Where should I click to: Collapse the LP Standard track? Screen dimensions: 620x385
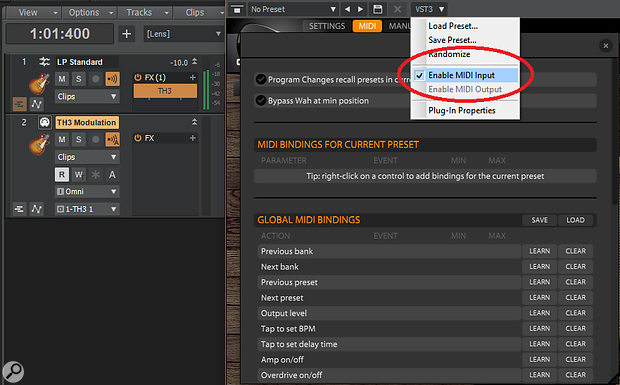click(194, 62)
